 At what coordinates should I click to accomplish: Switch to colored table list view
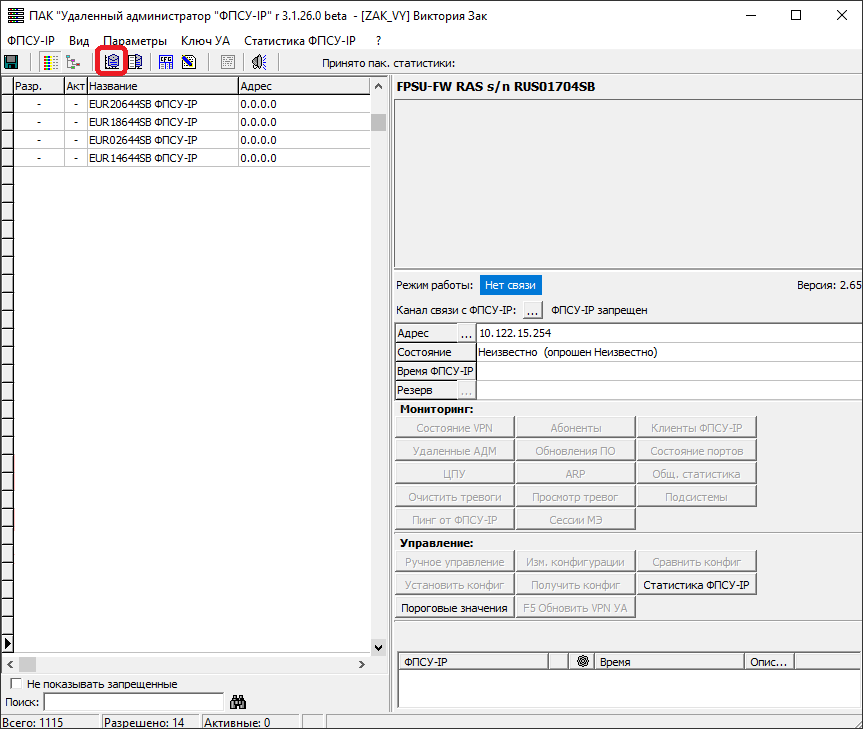click(50, 62)
